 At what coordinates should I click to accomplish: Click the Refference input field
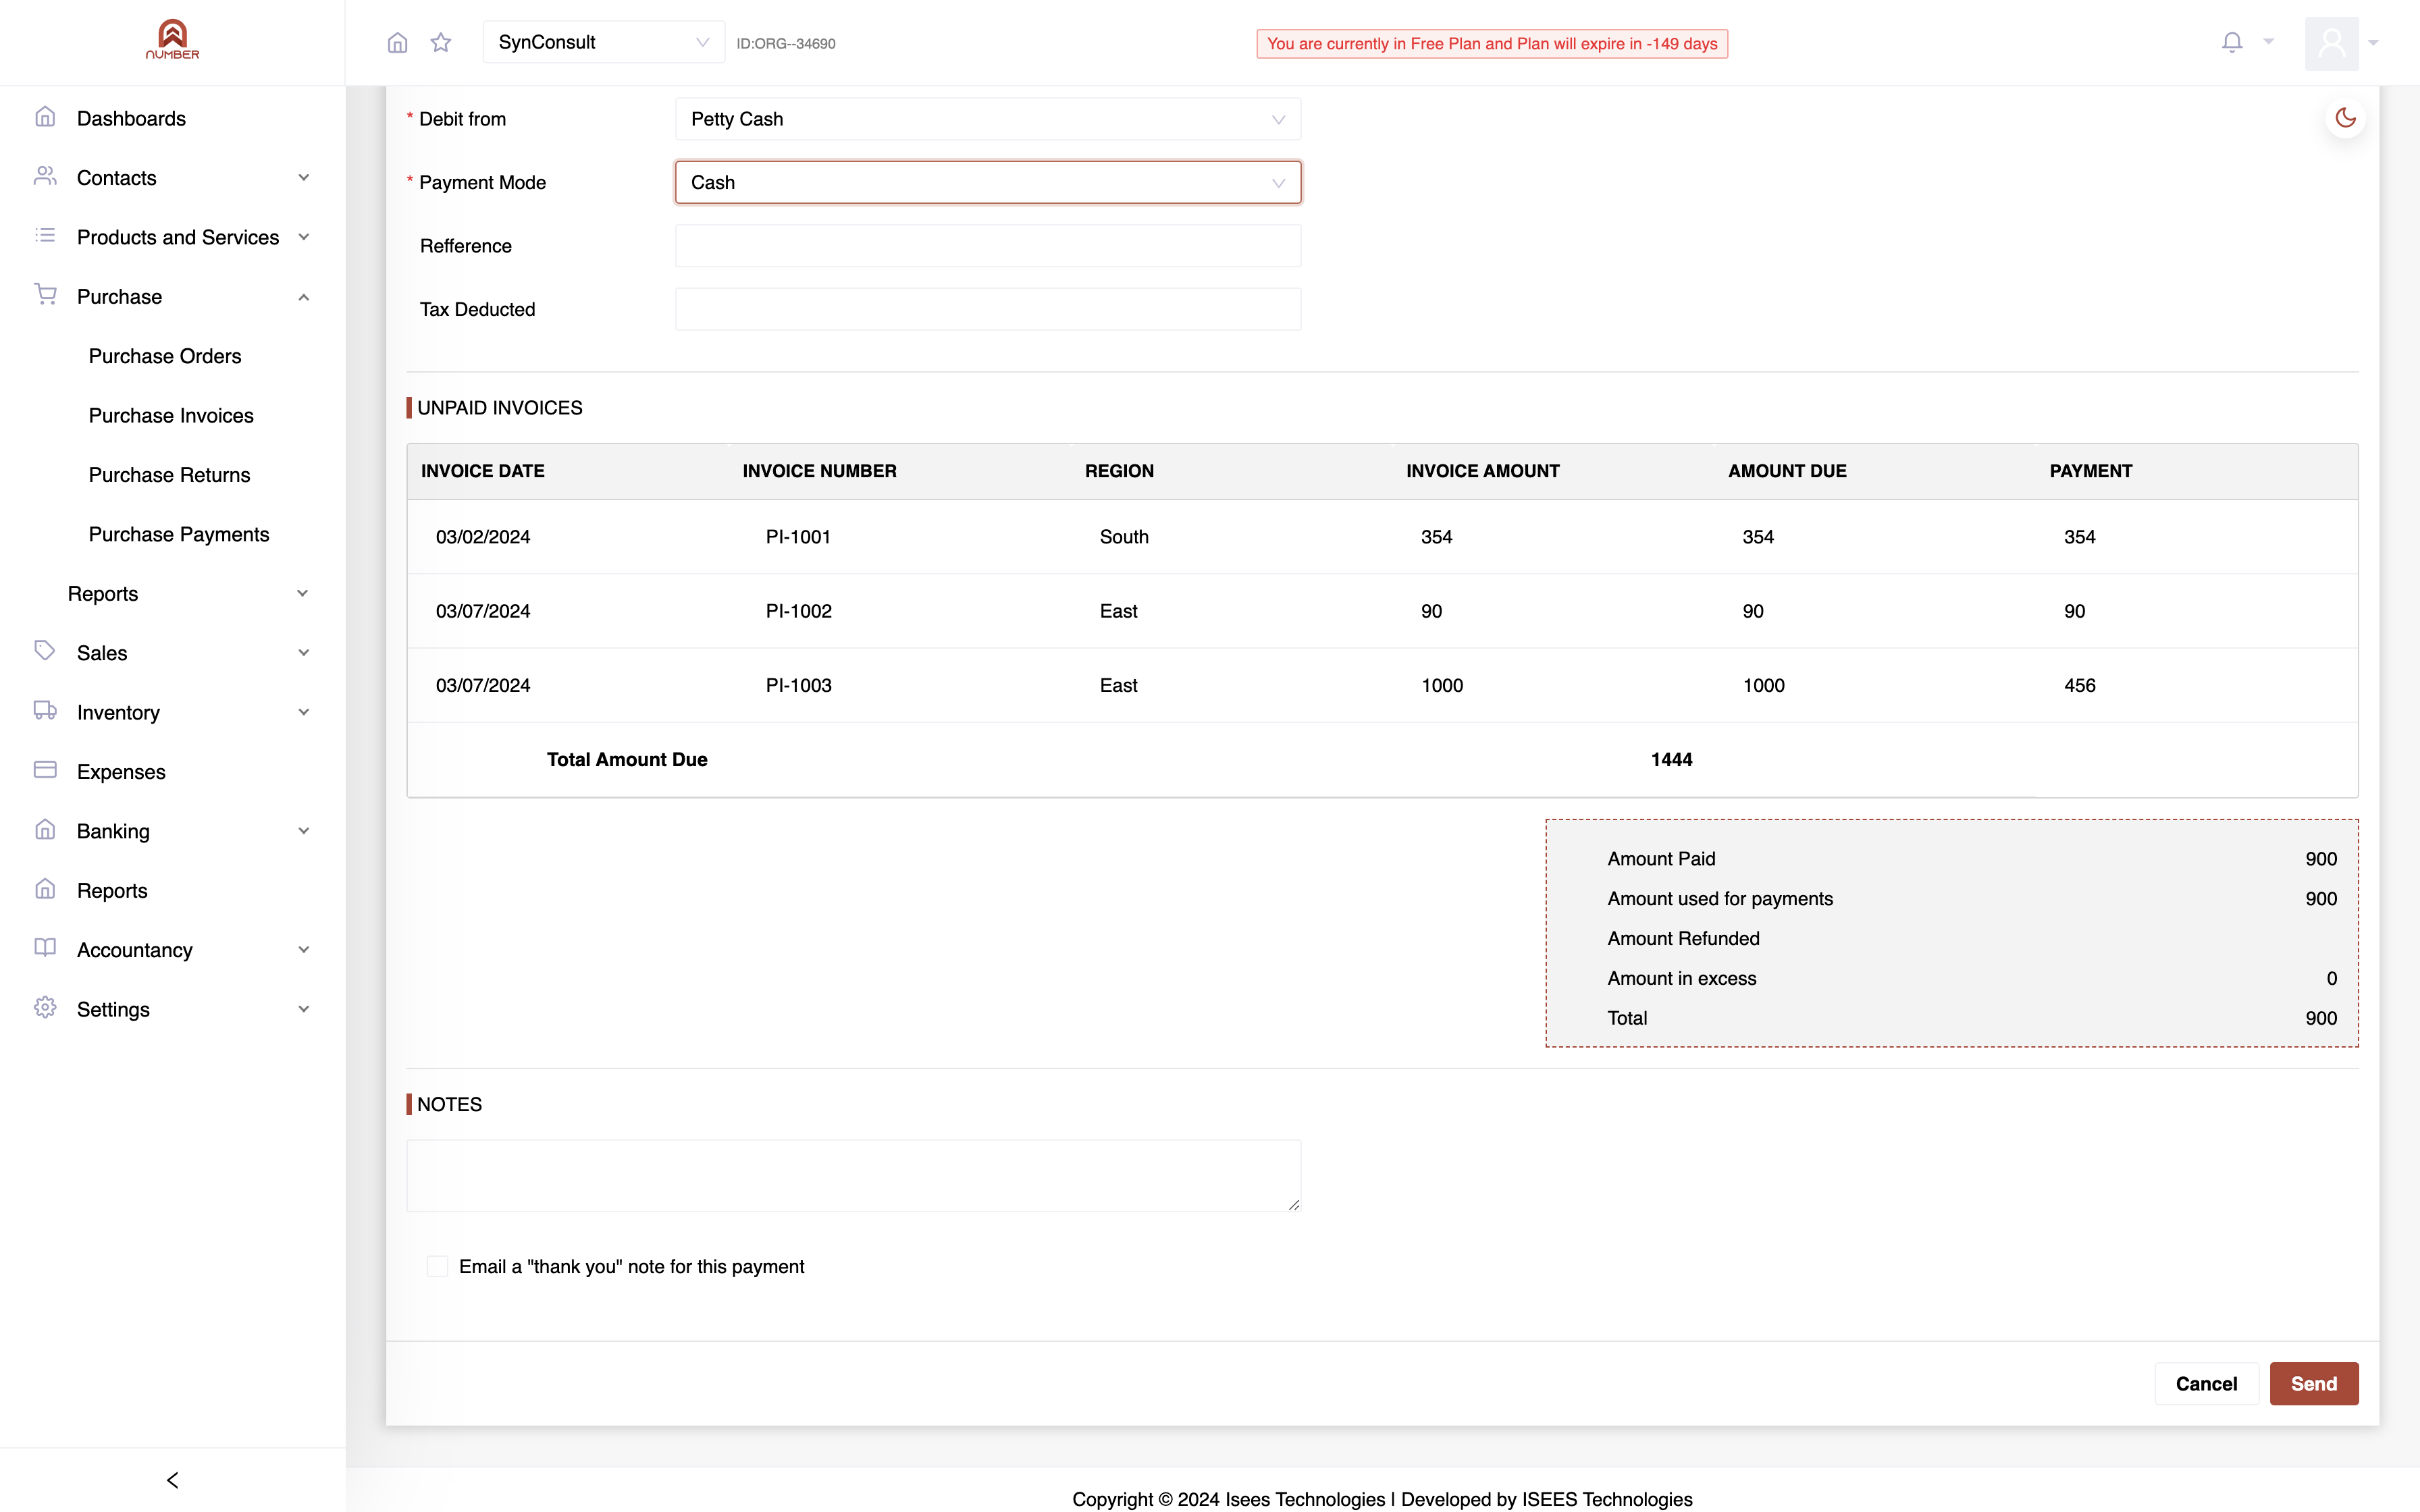(x=988, y=246)
